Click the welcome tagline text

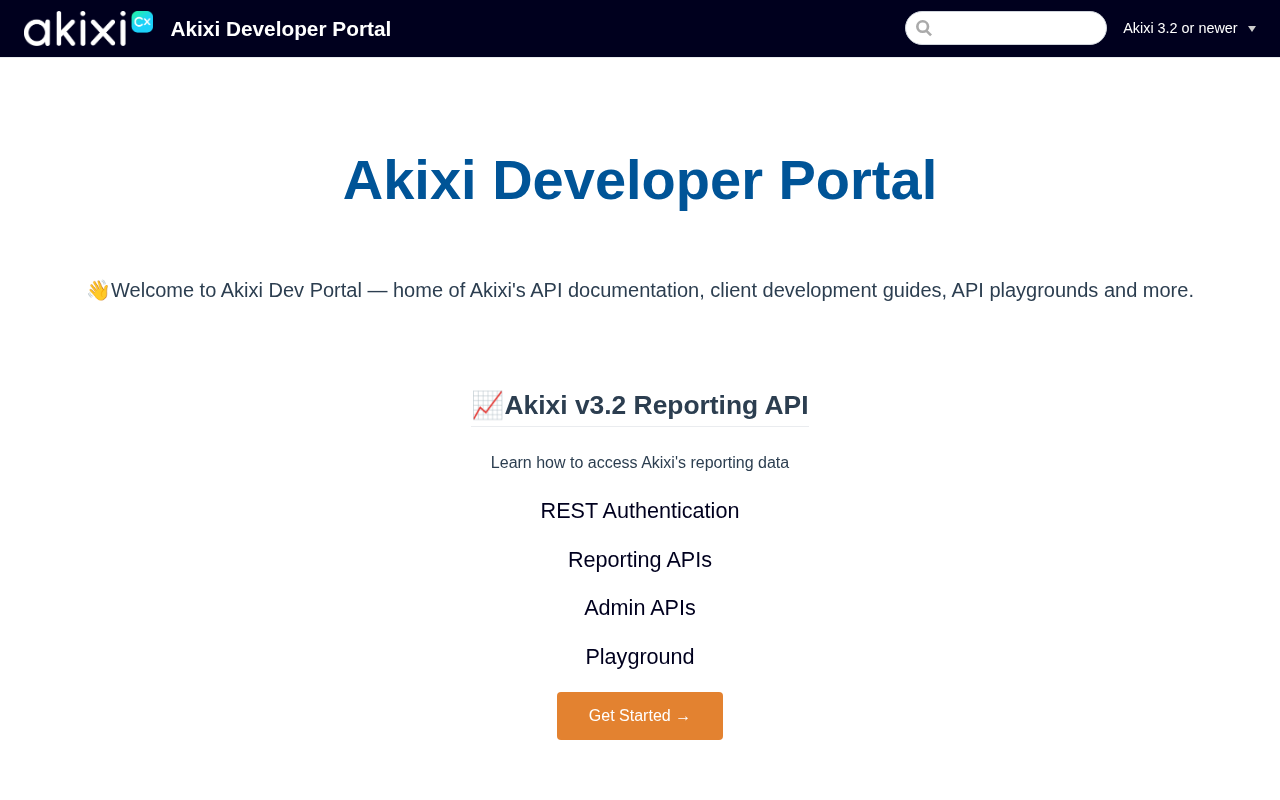(640, 290)
